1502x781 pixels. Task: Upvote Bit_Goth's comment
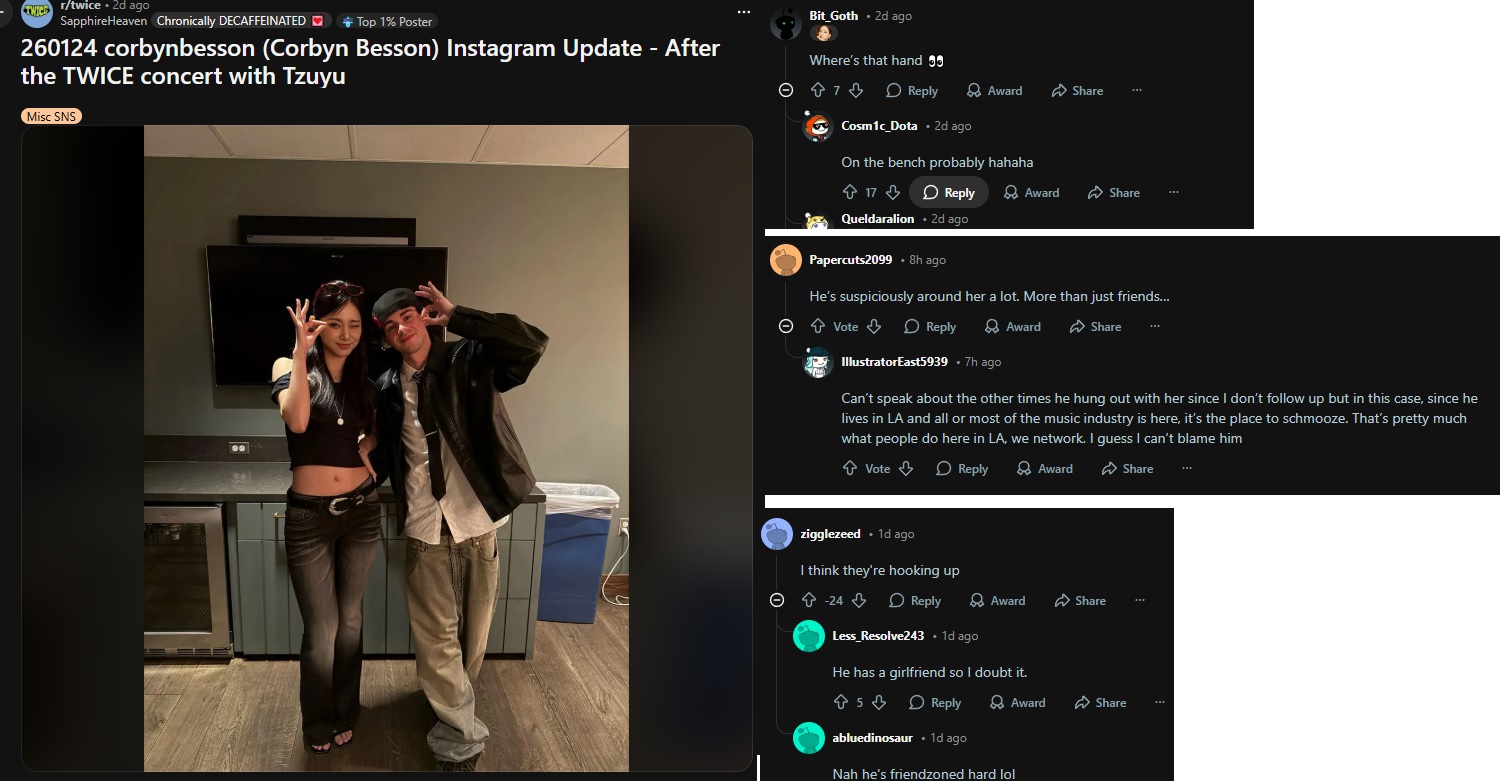coord(817,90)
